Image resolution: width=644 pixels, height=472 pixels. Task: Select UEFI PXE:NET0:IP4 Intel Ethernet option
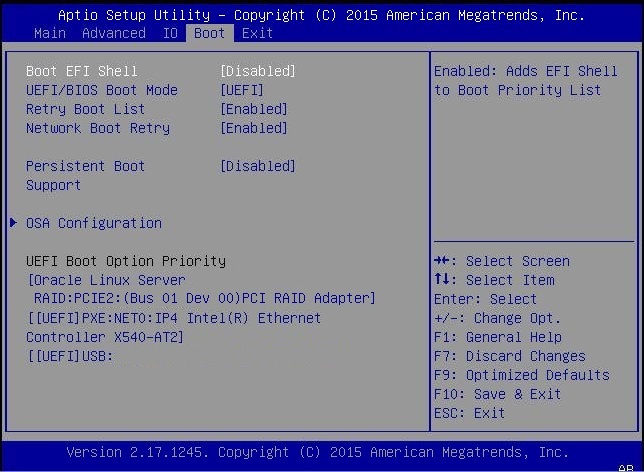coord(174,318)
